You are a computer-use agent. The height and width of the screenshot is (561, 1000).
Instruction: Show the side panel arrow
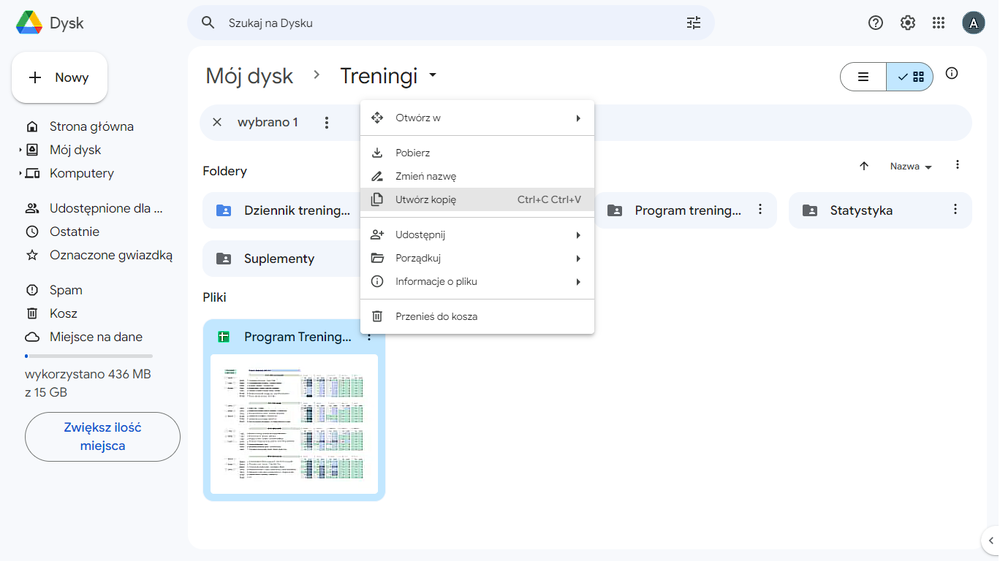(988, 540)
